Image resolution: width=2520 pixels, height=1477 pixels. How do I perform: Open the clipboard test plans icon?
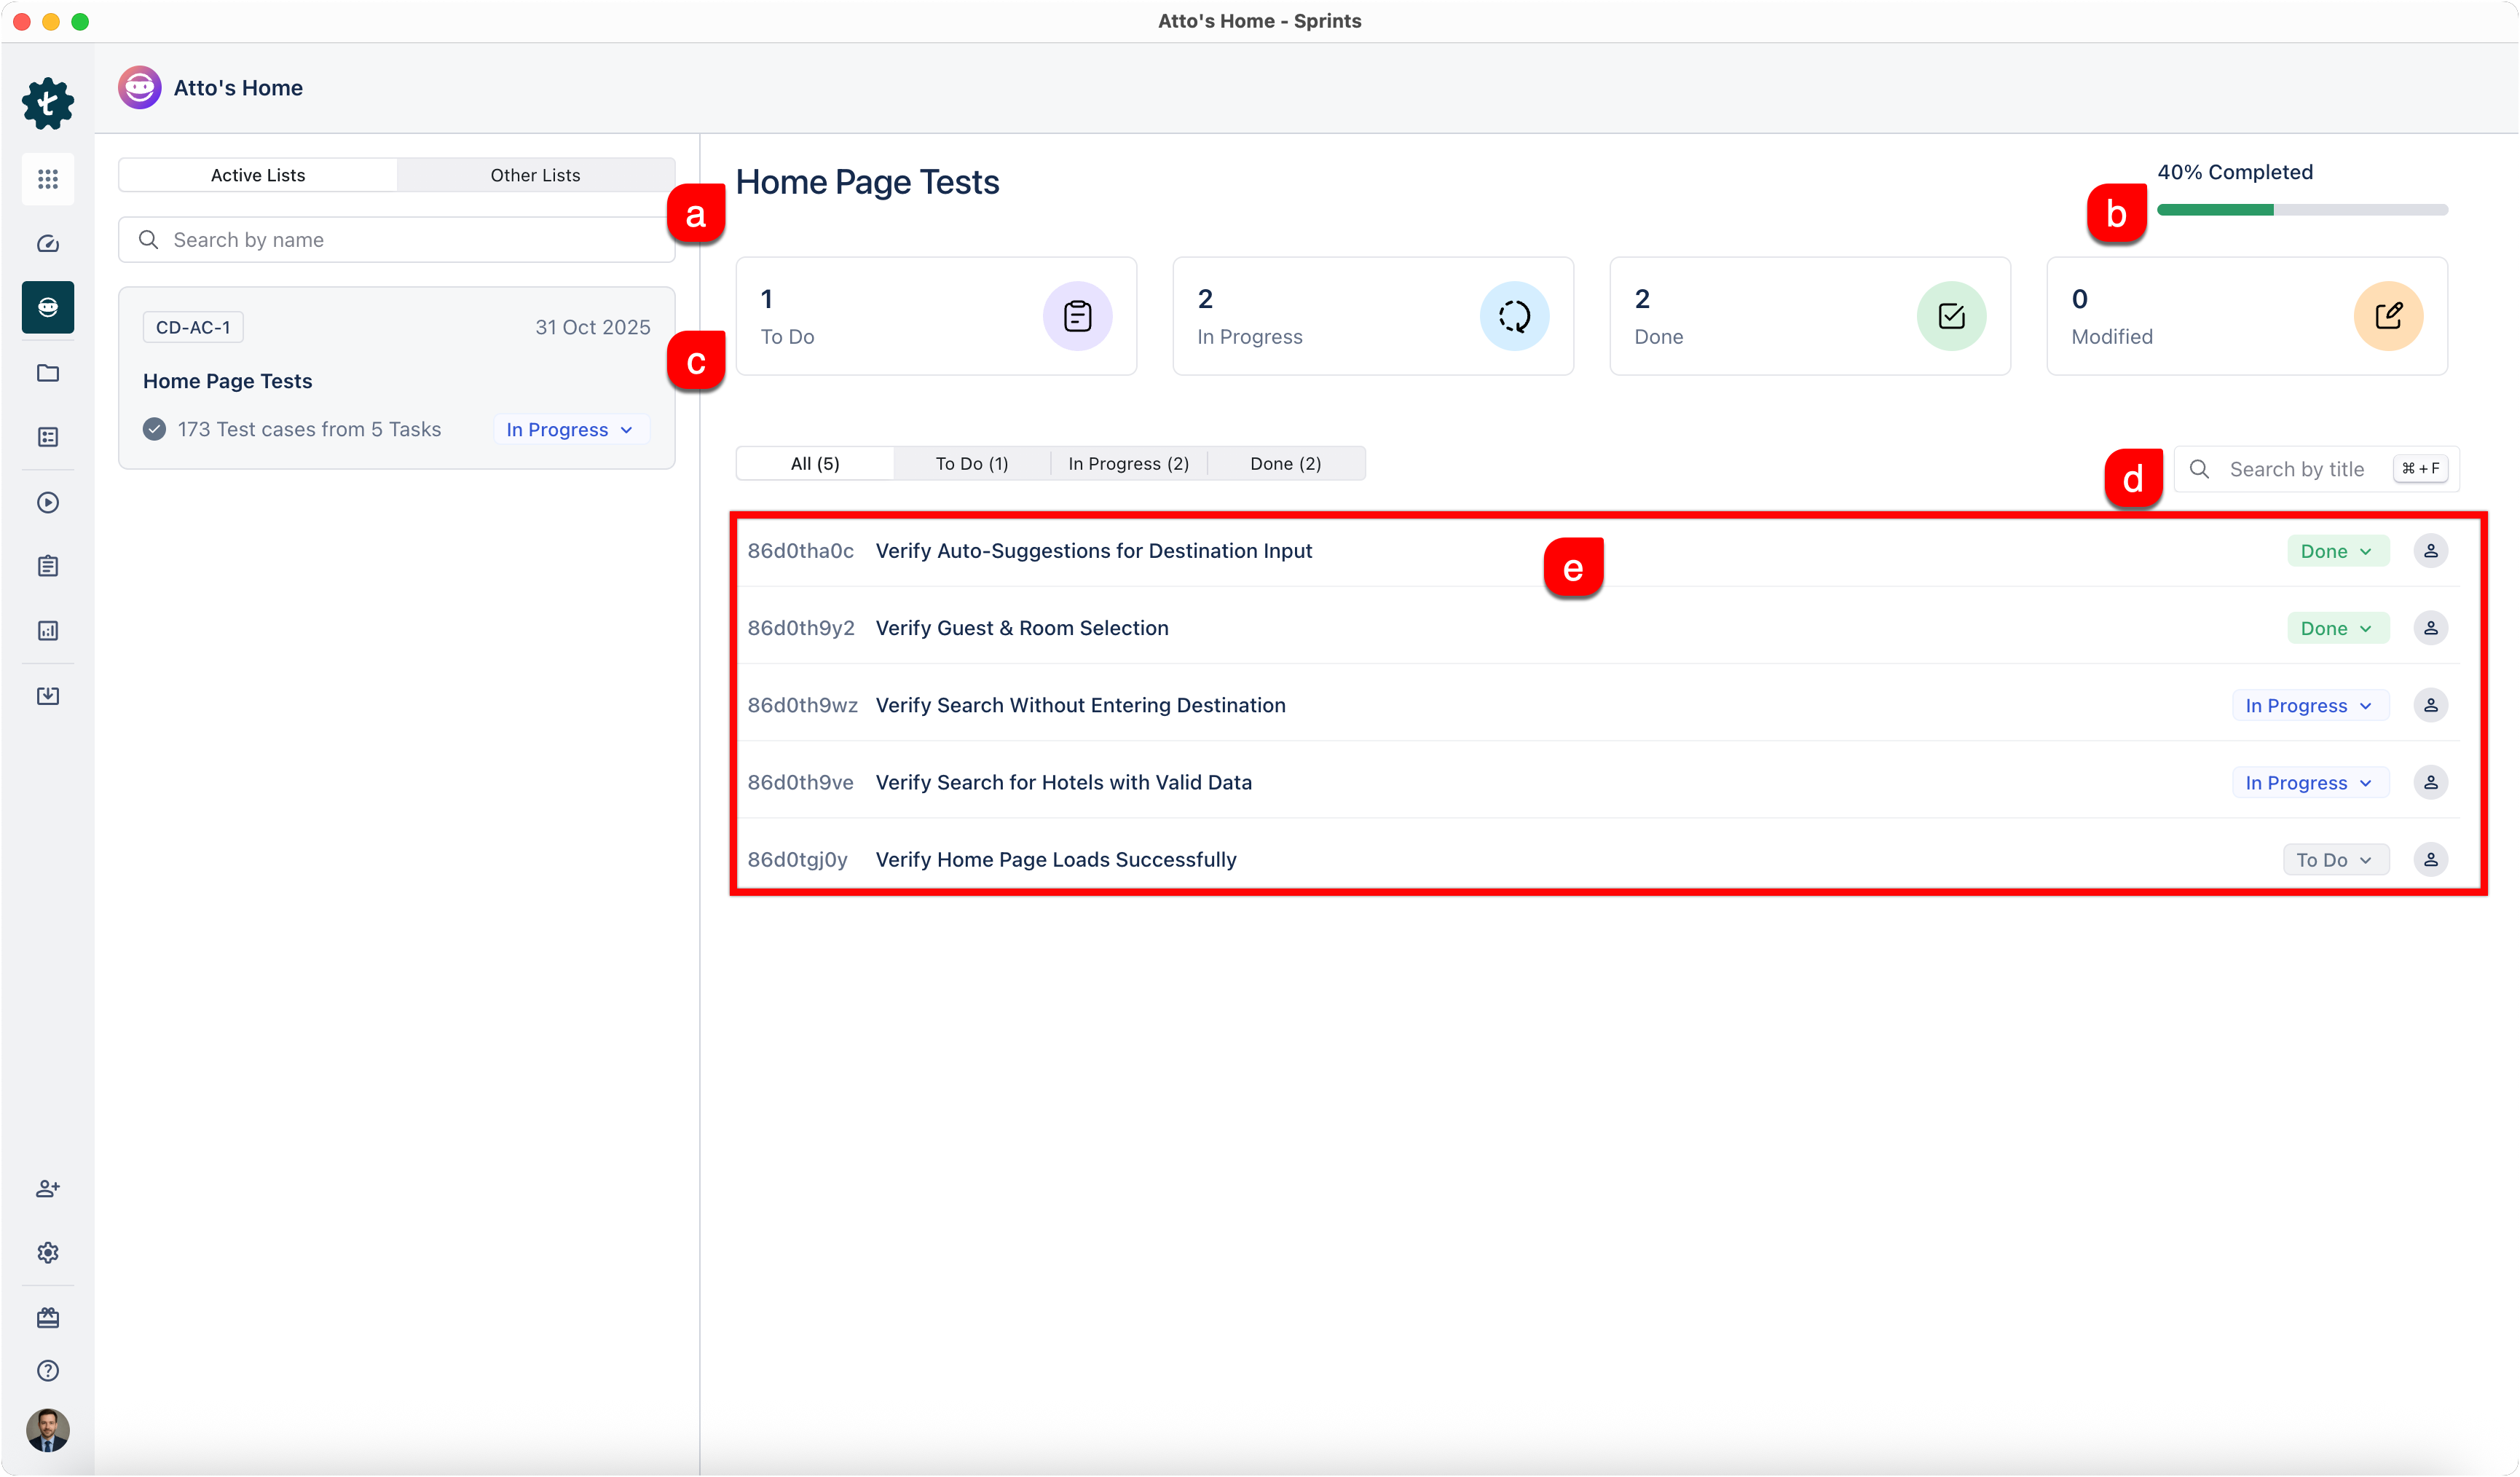tap(48, 566)
